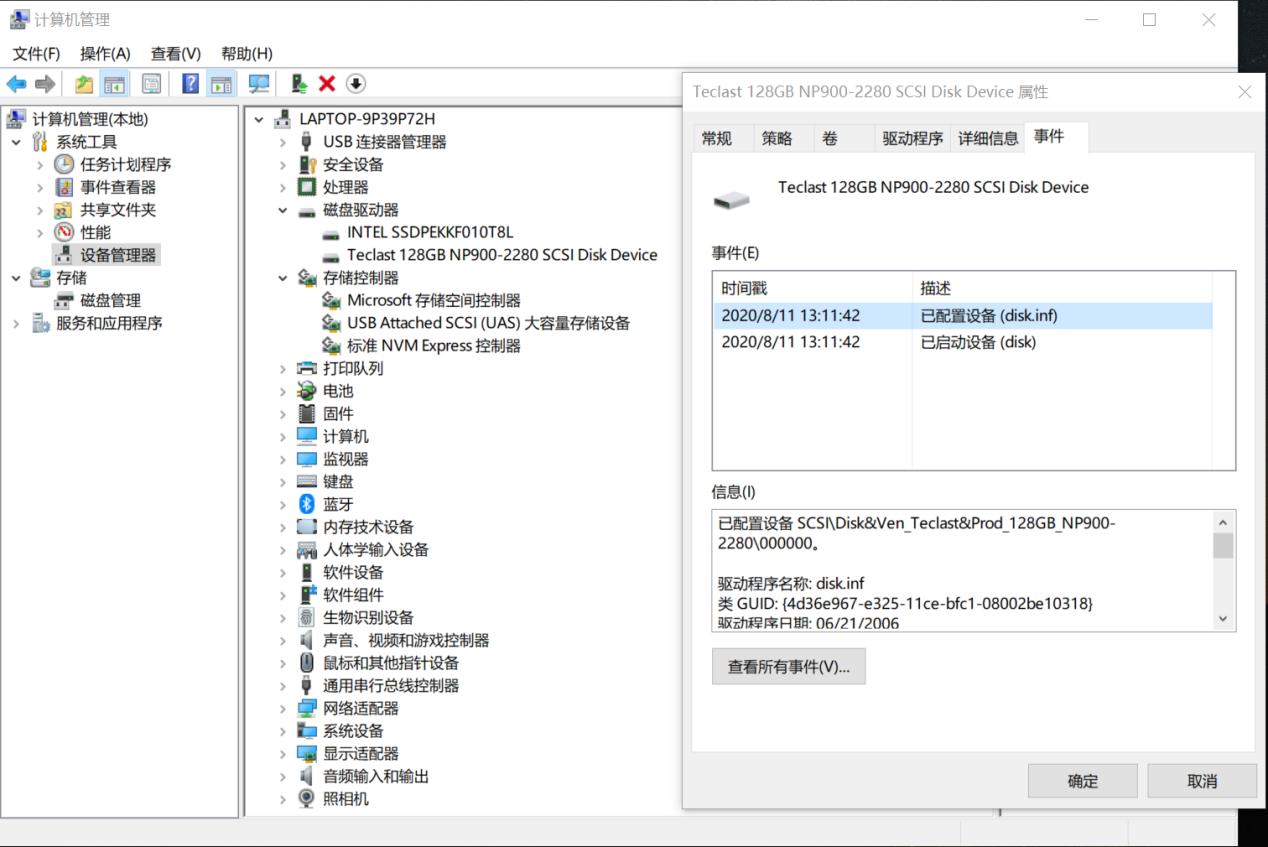Click the red Uninstall device icon

pyautogui.click(x=327, y=84)
